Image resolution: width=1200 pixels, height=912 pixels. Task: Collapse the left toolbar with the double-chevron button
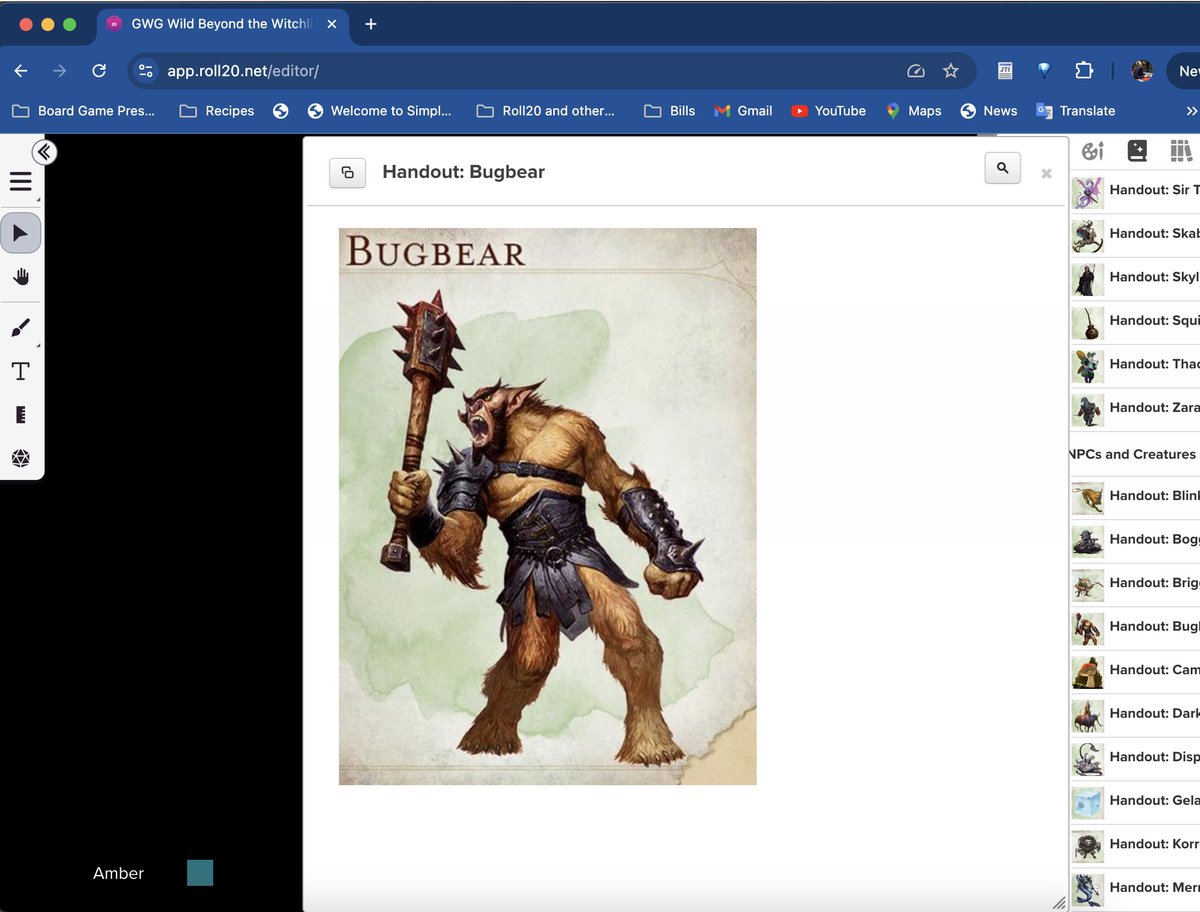point(44,152)
